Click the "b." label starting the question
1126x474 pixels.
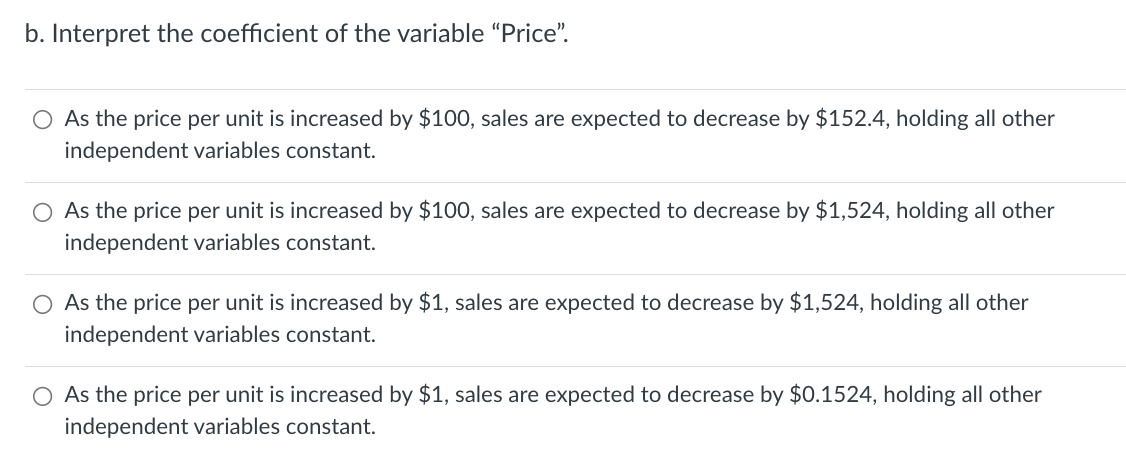pyautogui.click(x=34, y=32)
